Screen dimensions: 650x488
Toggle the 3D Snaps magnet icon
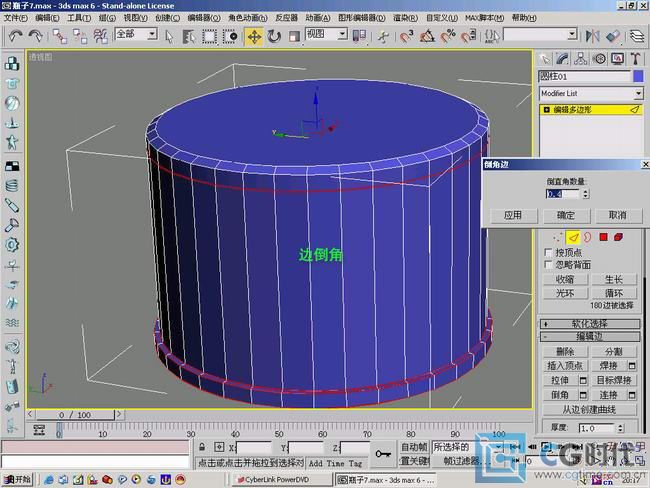click(407, 36)
